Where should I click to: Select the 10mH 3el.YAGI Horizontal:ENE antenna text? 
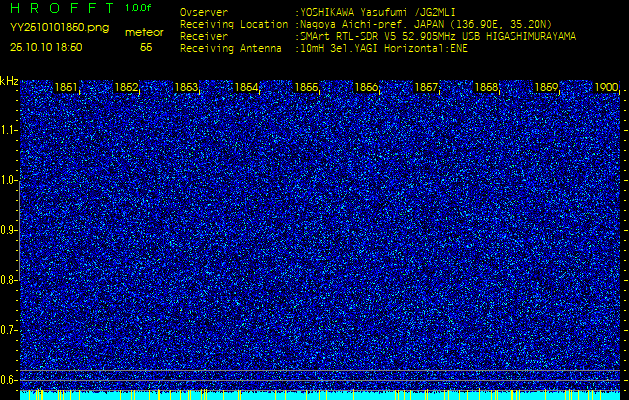(383, 49)
